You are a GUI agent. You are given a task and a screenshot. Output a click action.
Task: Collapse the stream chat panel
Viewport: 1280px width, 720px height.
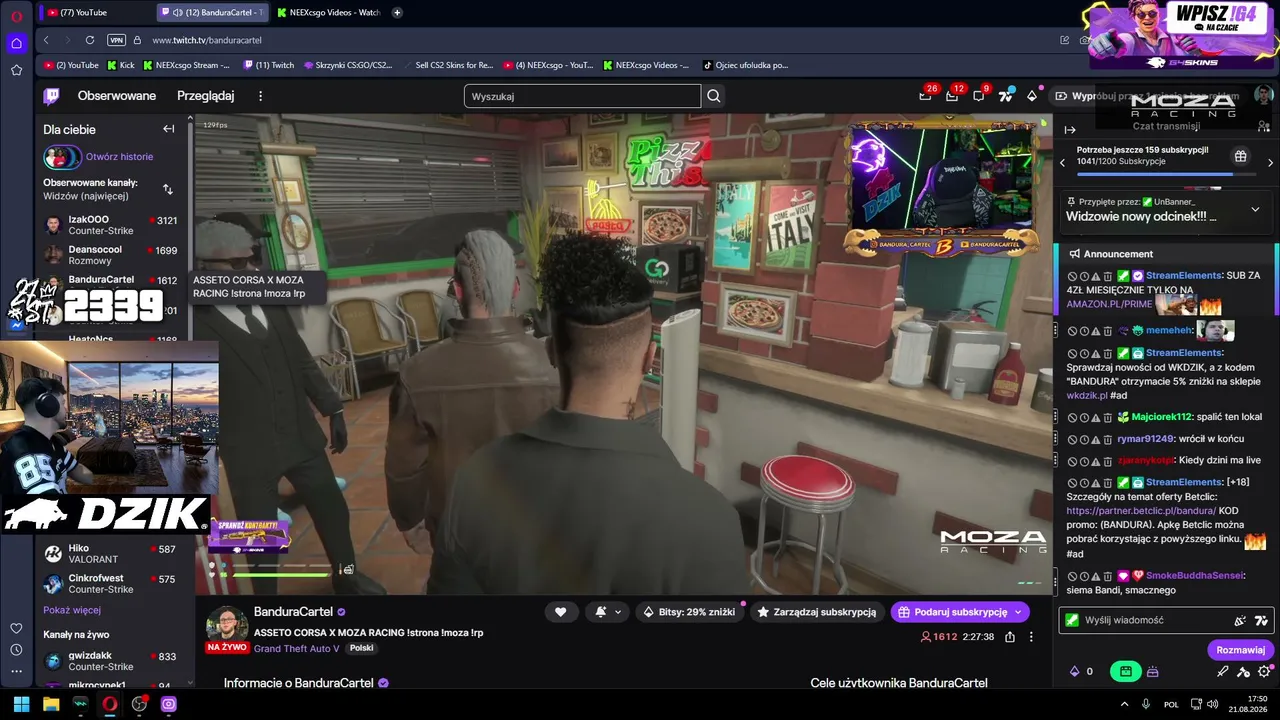pos(1070,129)
